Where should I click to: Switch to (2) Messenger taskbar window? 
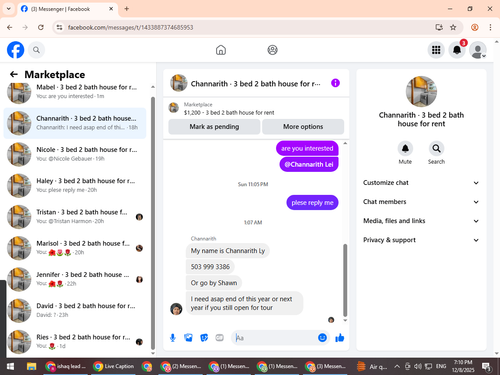181,367
